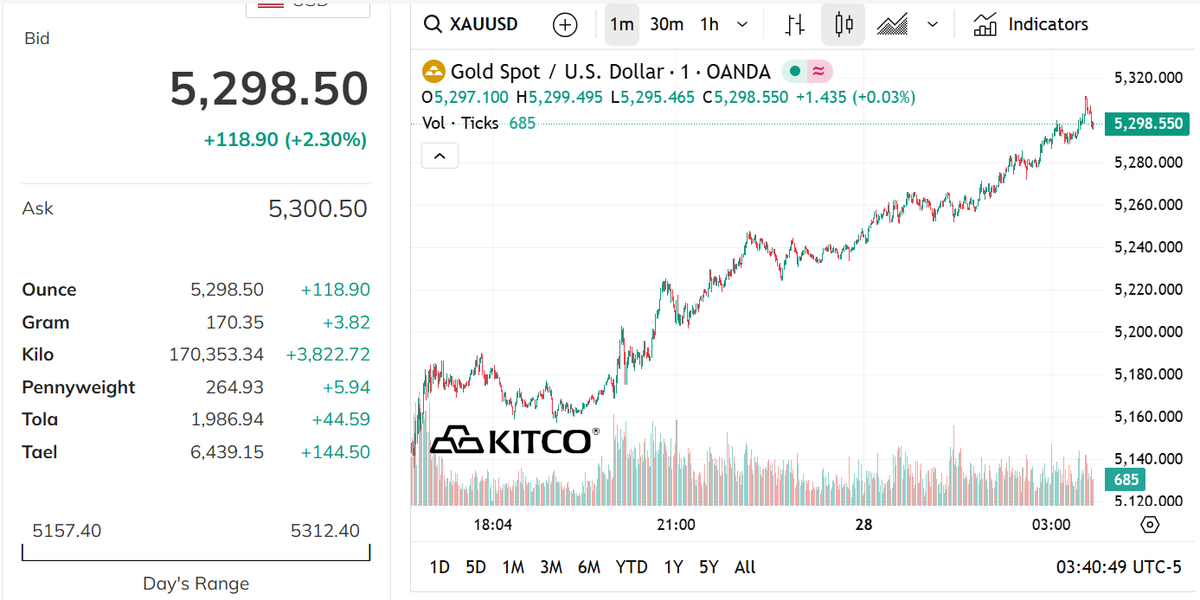Screen dimensions: 1200x600
Task: Open the Indicators panel
Action: (1031, 24)
